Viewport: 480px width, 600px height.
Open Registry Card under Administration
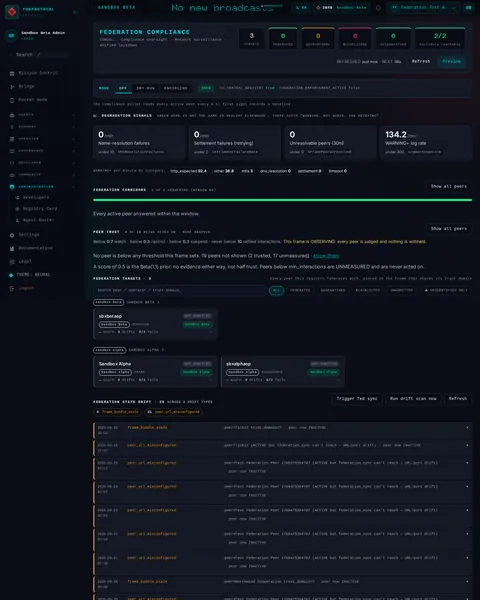click(40, 209)
